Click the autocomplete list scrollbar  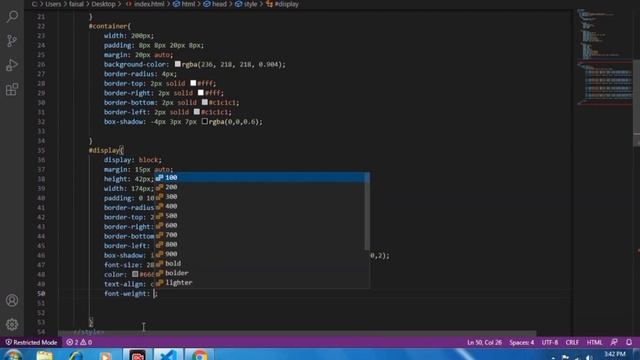click(x=367, y=211)
